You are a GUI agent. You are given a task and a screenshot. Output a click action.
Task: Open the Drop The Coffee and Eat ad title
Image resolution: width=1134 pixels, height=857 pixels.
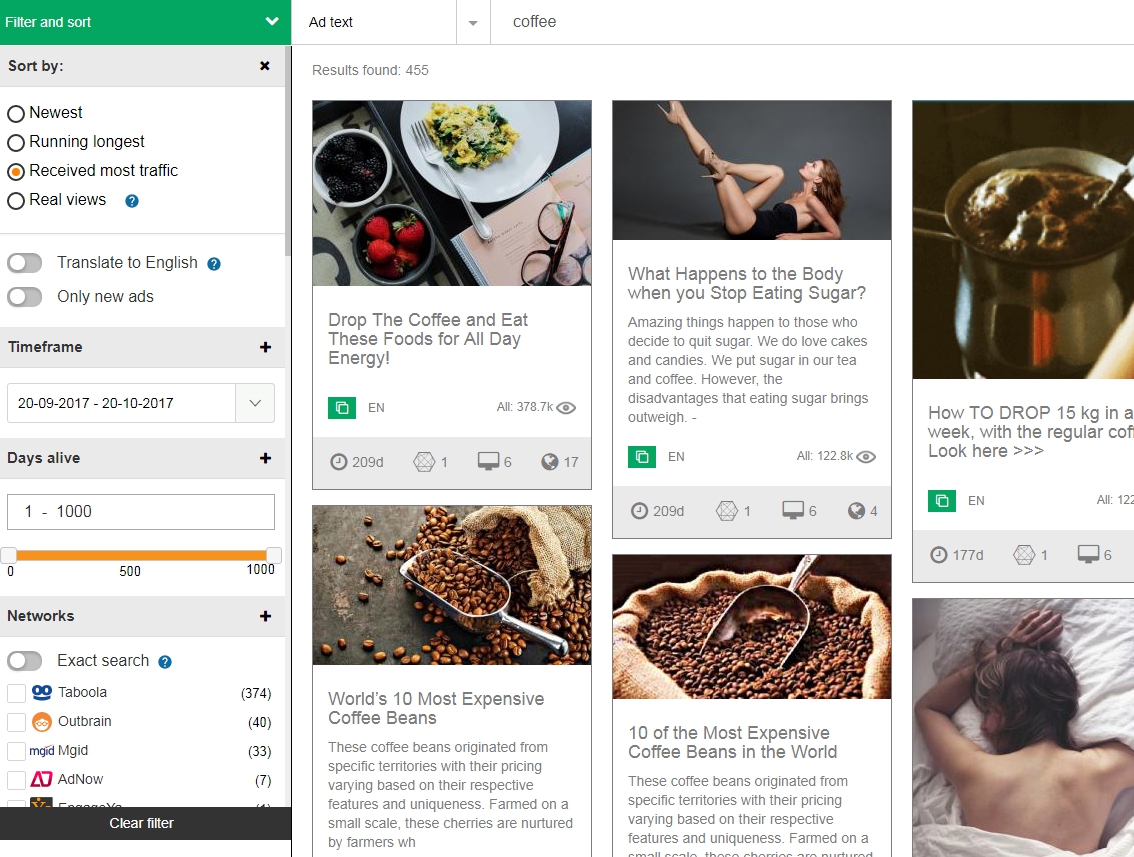(x=428, y=339)
